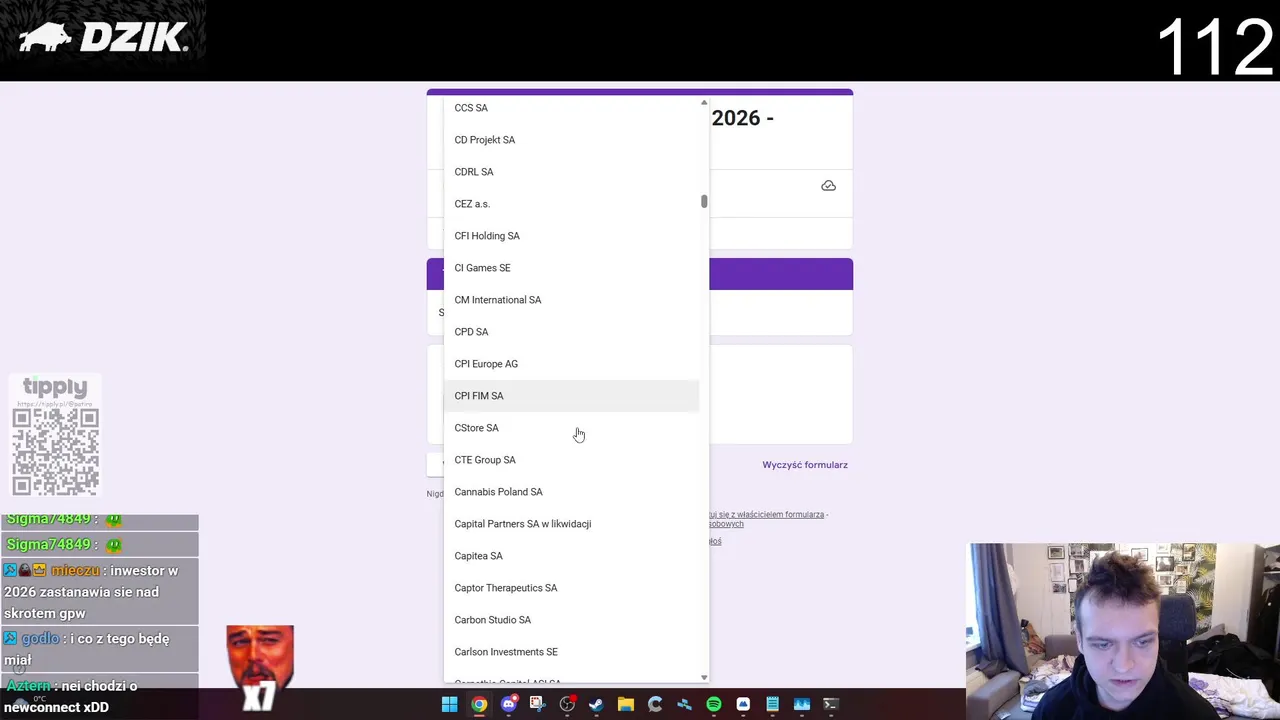
Task: Pick CPD SA from the list
Action: click(571, 332)
